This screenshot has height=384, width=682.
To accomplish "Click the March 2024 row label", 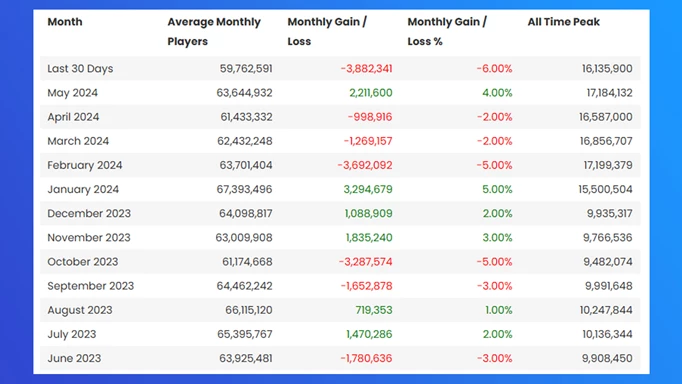I will click(78, 141).
